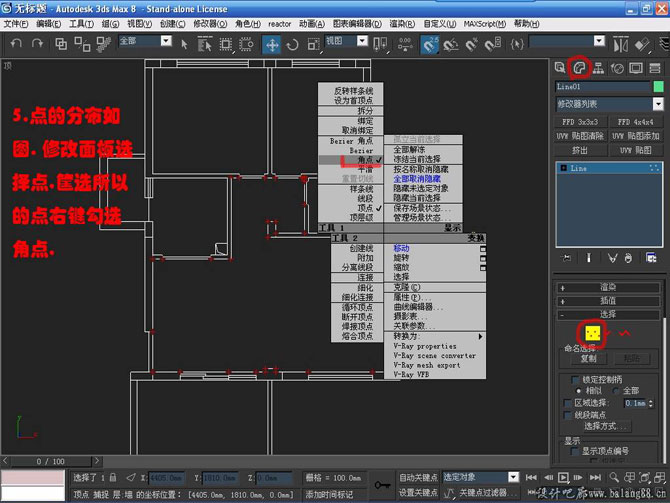Choose 焊接顶点 in context menu
The image size is (670, 503).
click(357, 327)
